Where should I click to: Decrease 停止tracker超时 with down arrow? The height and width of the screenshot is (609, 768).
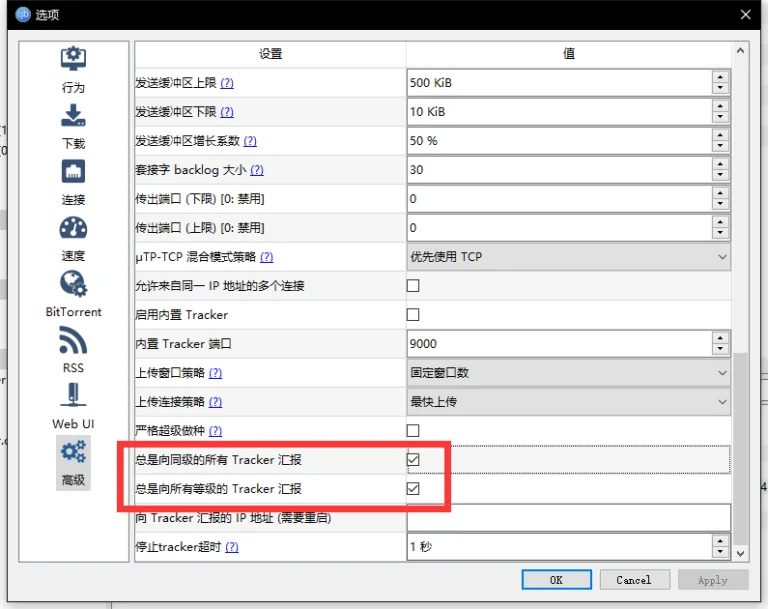pyautogui.click(x=720, y=552)
